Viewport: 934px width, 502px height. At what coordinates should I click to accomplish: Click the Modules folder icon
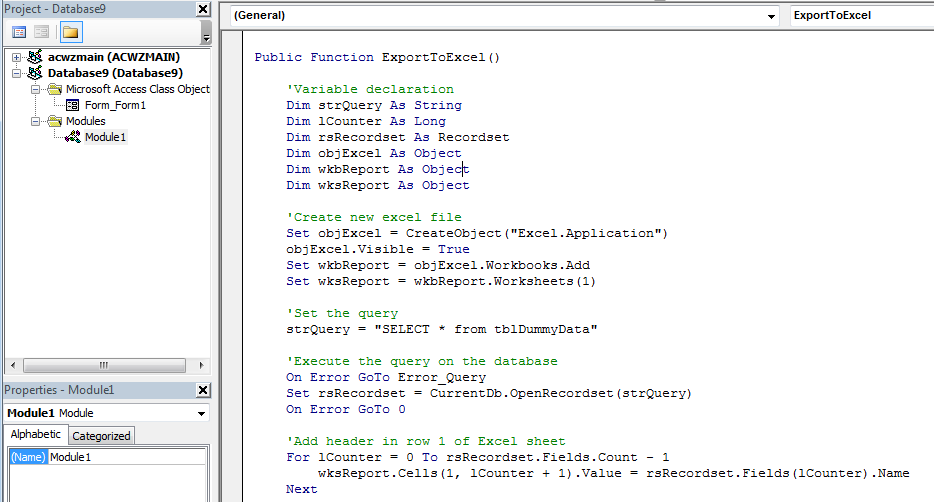coord(55,121)
